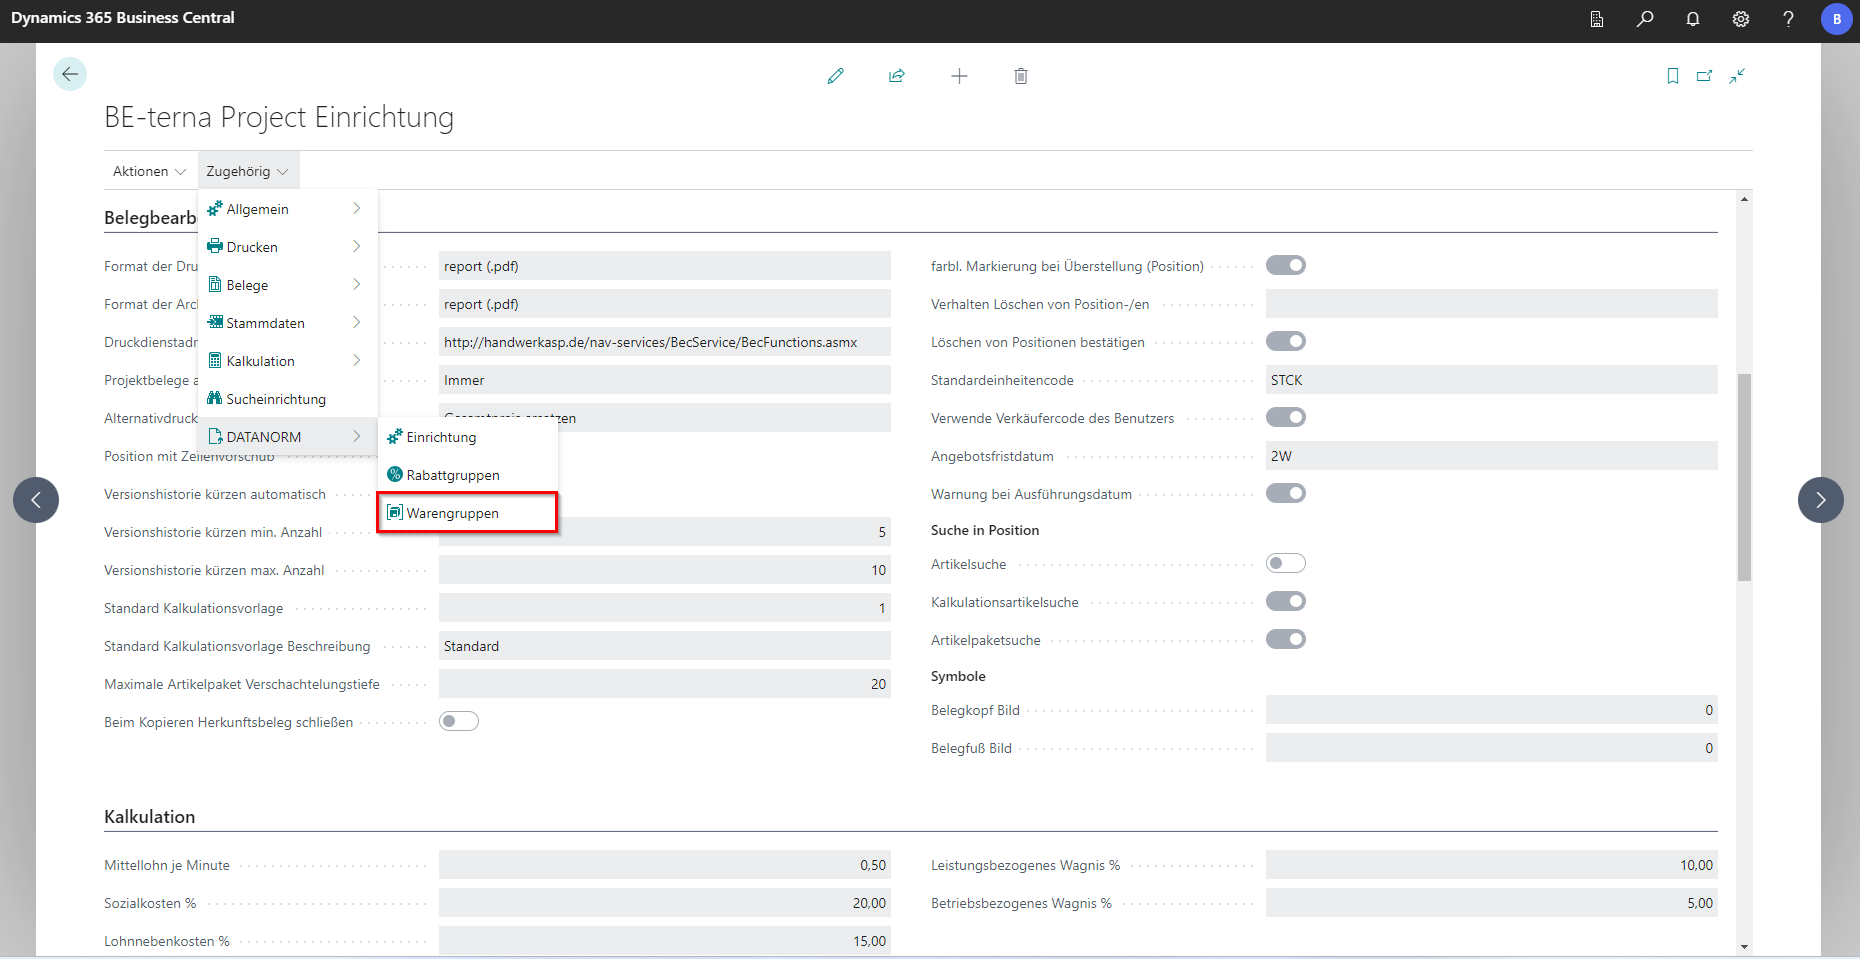Click the bookmark icon
The height and width of the screenshot is (959, 1860).
coord(1673,76)
